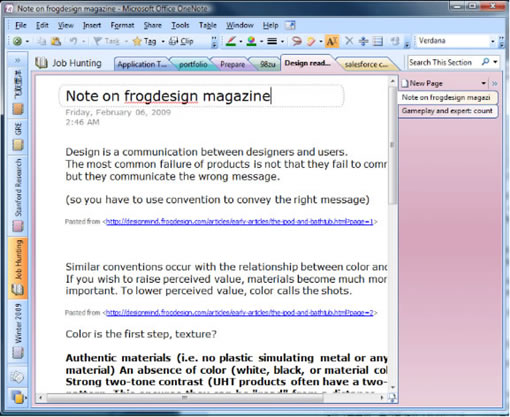Click the line thickness icon

pos(272,41)
